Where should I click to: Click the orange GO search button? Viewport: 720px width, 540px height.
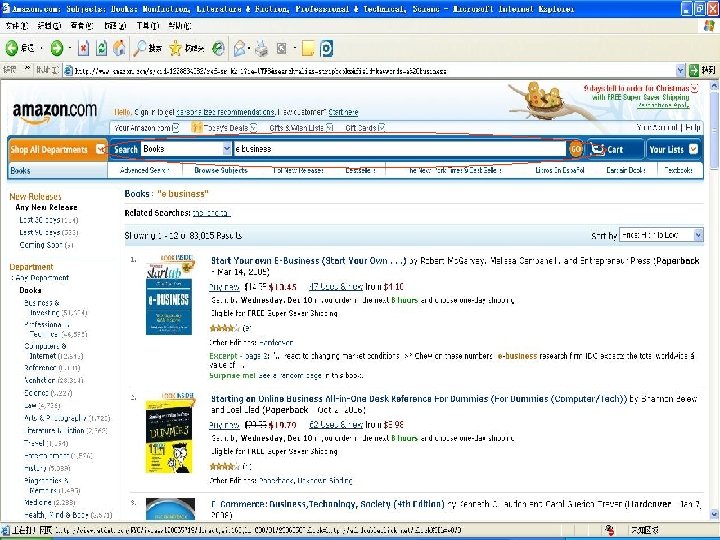point(575,149)
